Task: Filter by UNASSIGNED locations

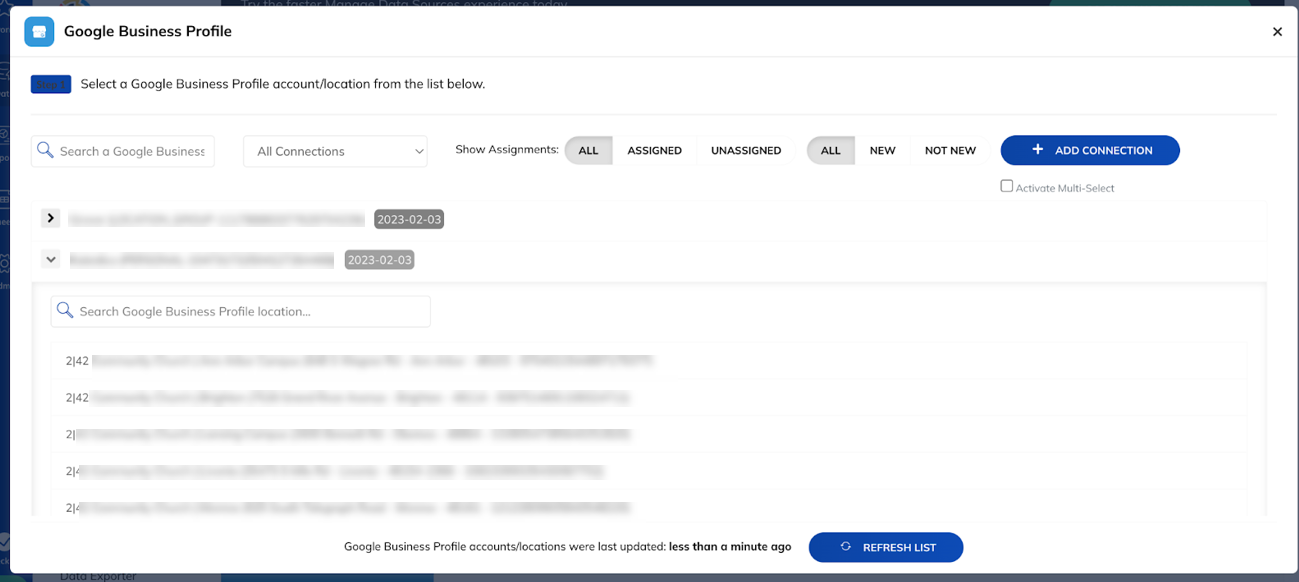Action: tap(746, 151)
